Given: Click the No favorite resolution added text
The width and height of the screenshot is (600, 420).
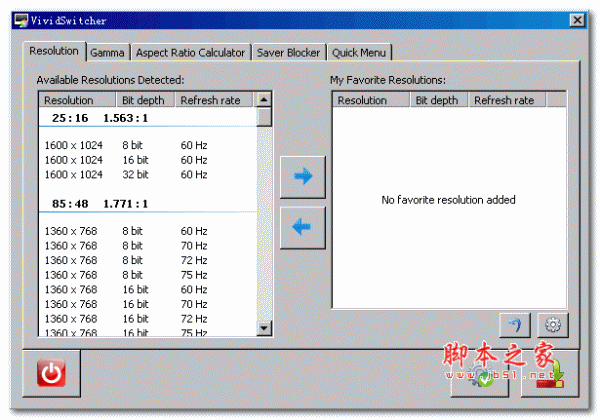Looking at the screenshot, I should pyautogui.click(x=448, y=200).
